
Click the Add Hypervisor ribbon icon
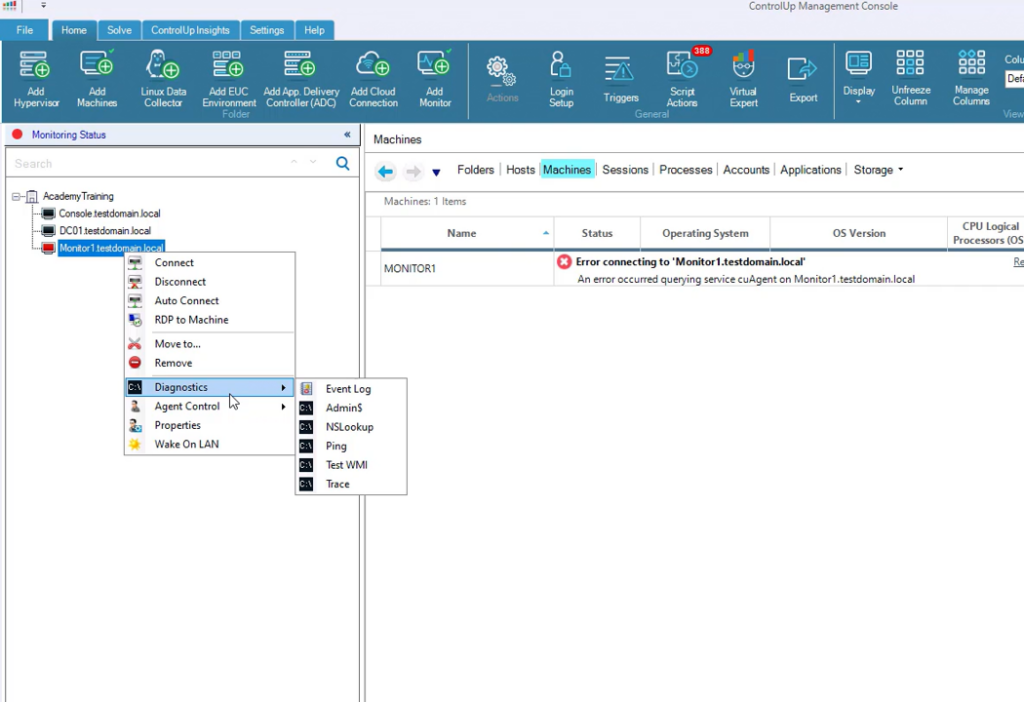[35, 66]
